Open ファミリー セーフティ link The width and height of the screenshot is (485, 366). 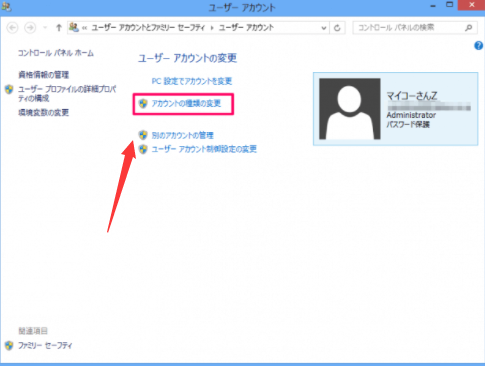point(45,346)
